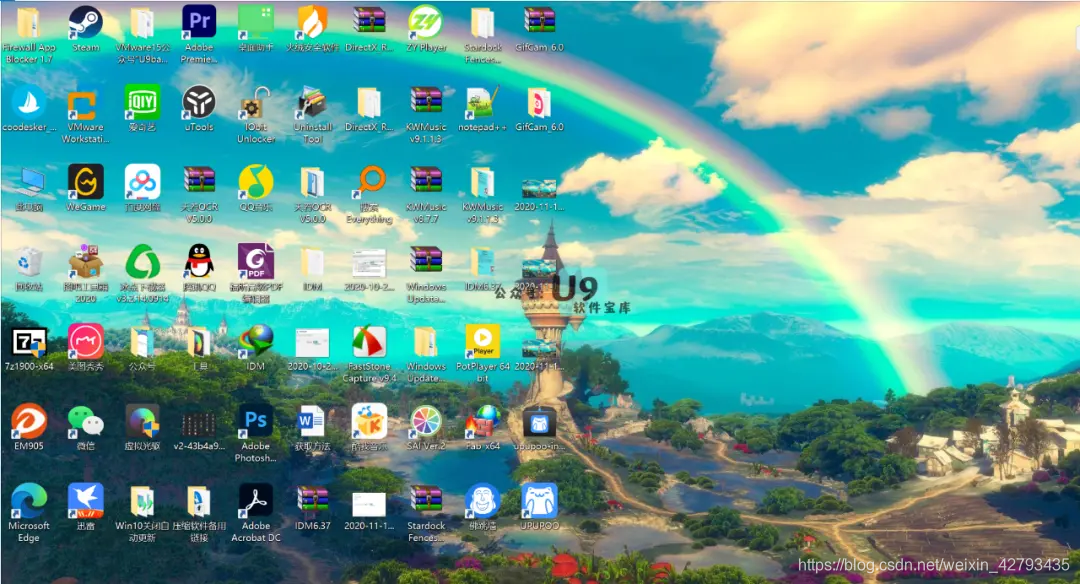
Task: Select the Windows Update RAR archive
Action: tap(426, 262)
